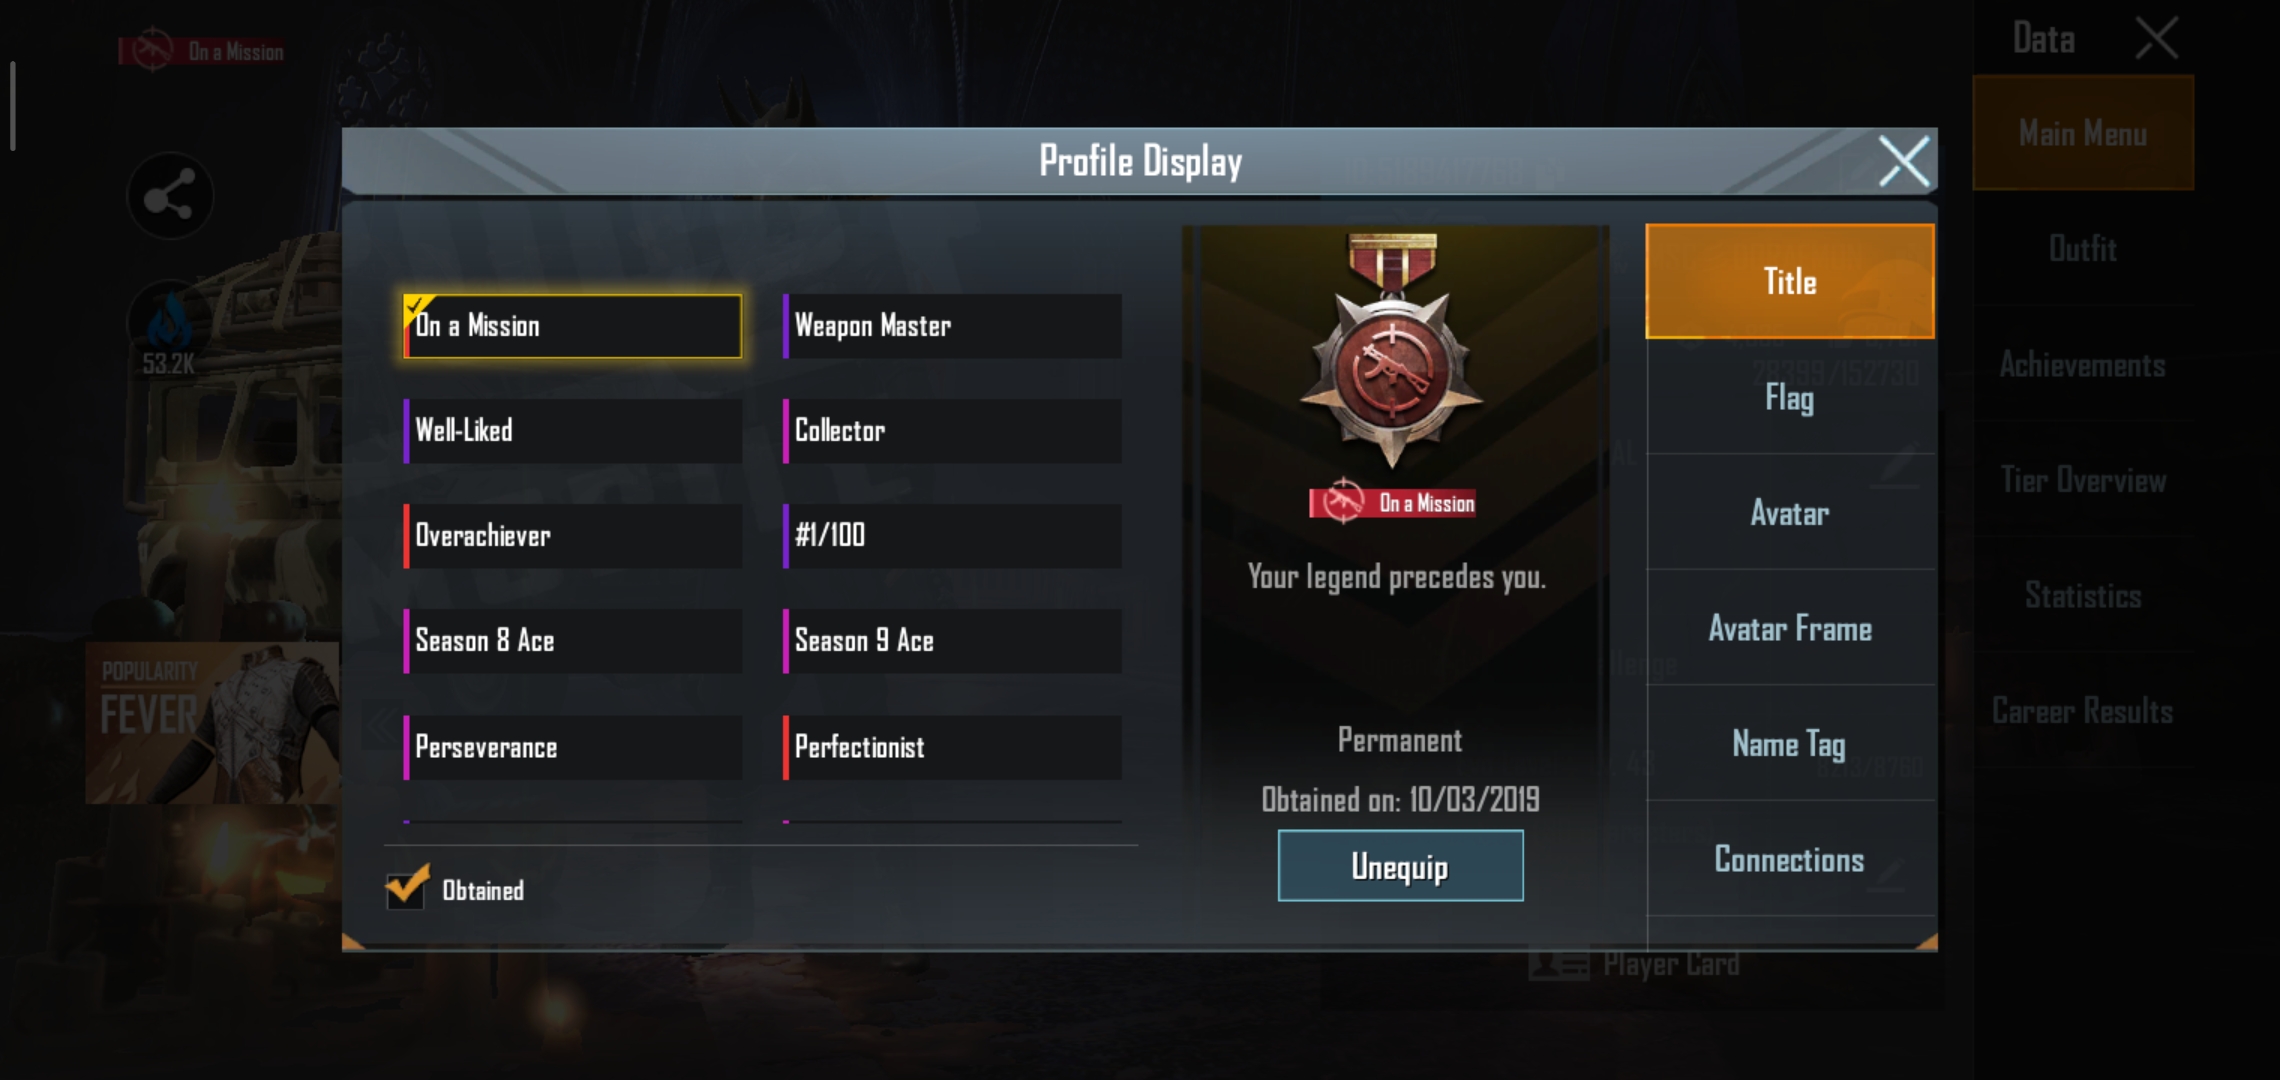Image resolution: width=2280 pixels, height=1080 pixels.
Task: Select the #1/100 title
Action: pos(952,536)
